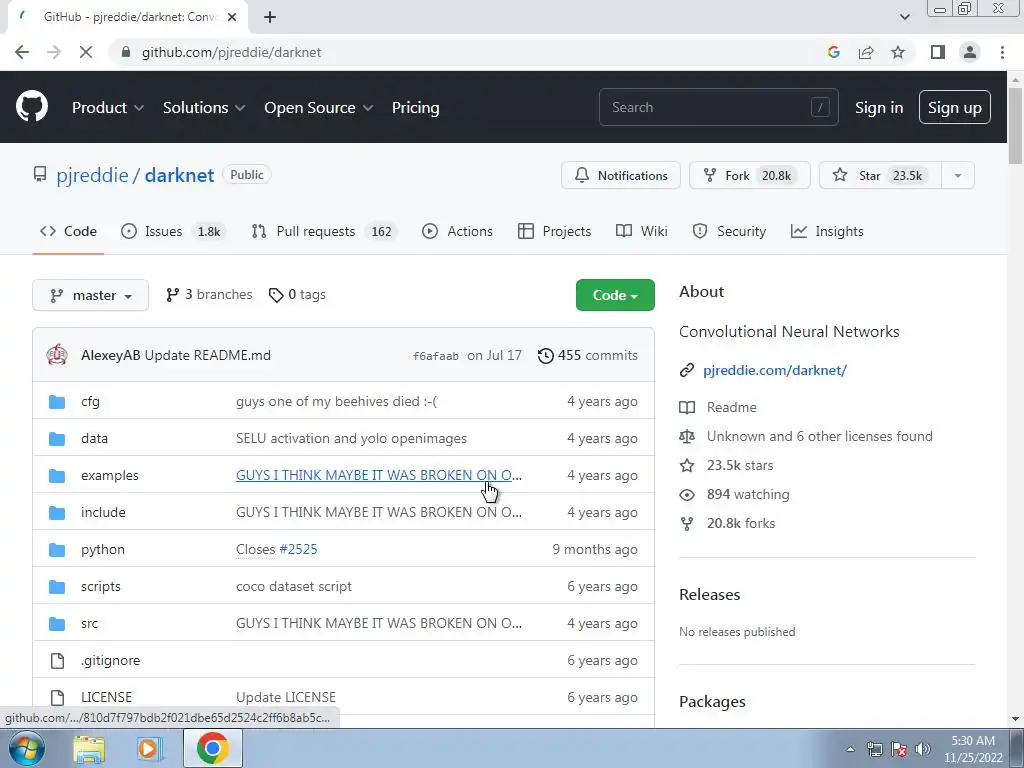Close the GitHub darknet tab
1024x768 pixels.
232,17
